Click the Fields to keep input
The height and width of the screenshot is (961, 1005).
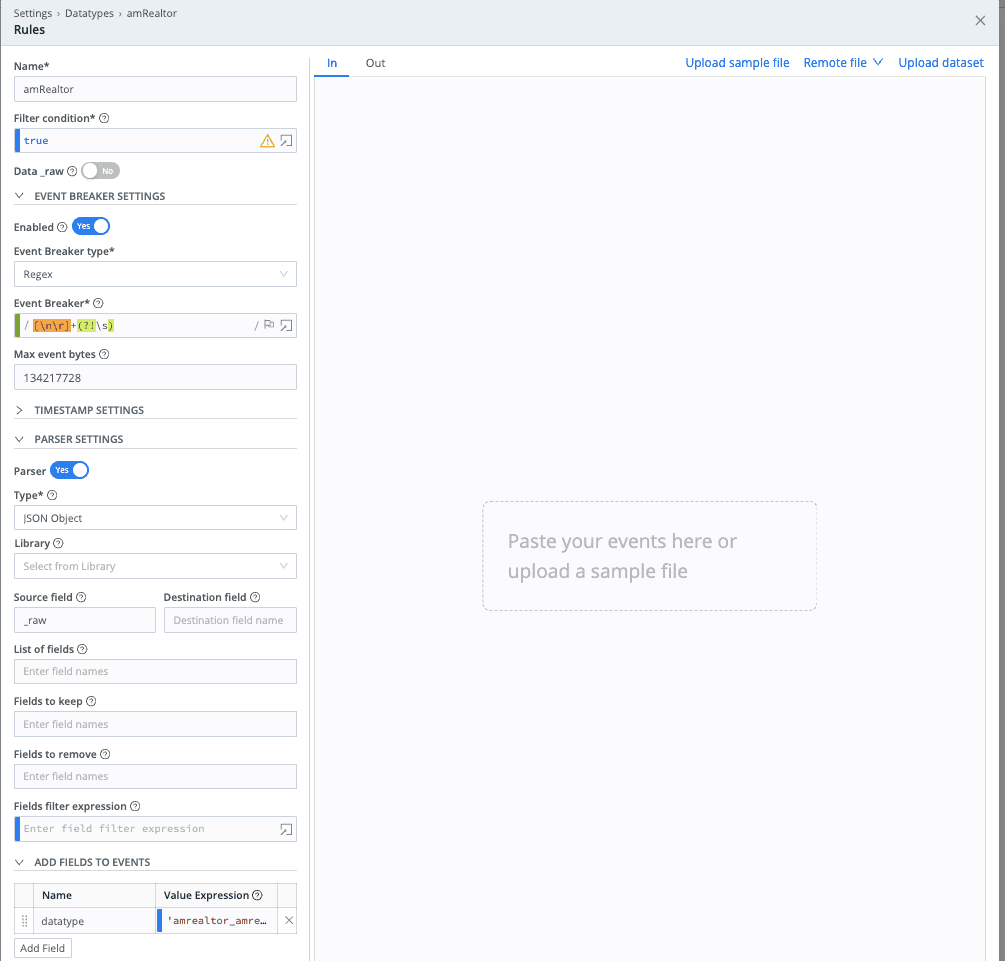(155, 724)
